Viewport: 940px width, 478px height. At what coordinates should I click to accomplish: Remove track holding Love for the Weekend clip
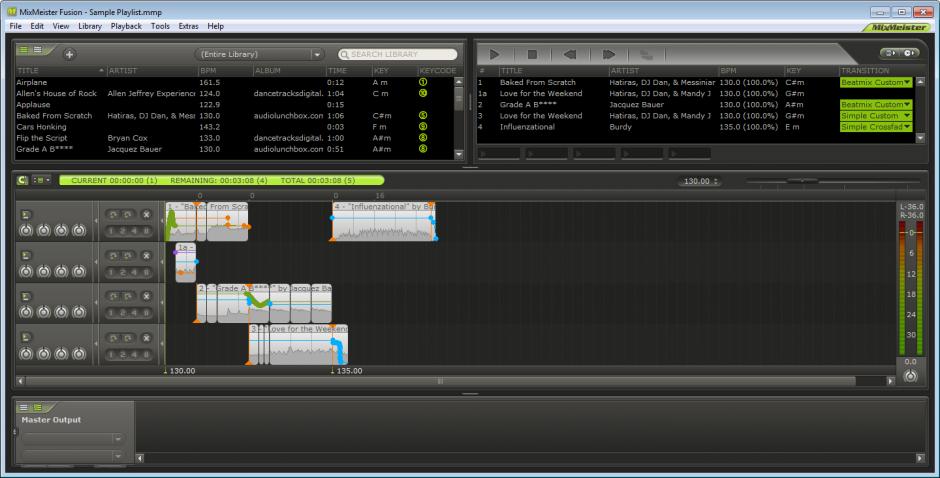[x=146, y=338]
